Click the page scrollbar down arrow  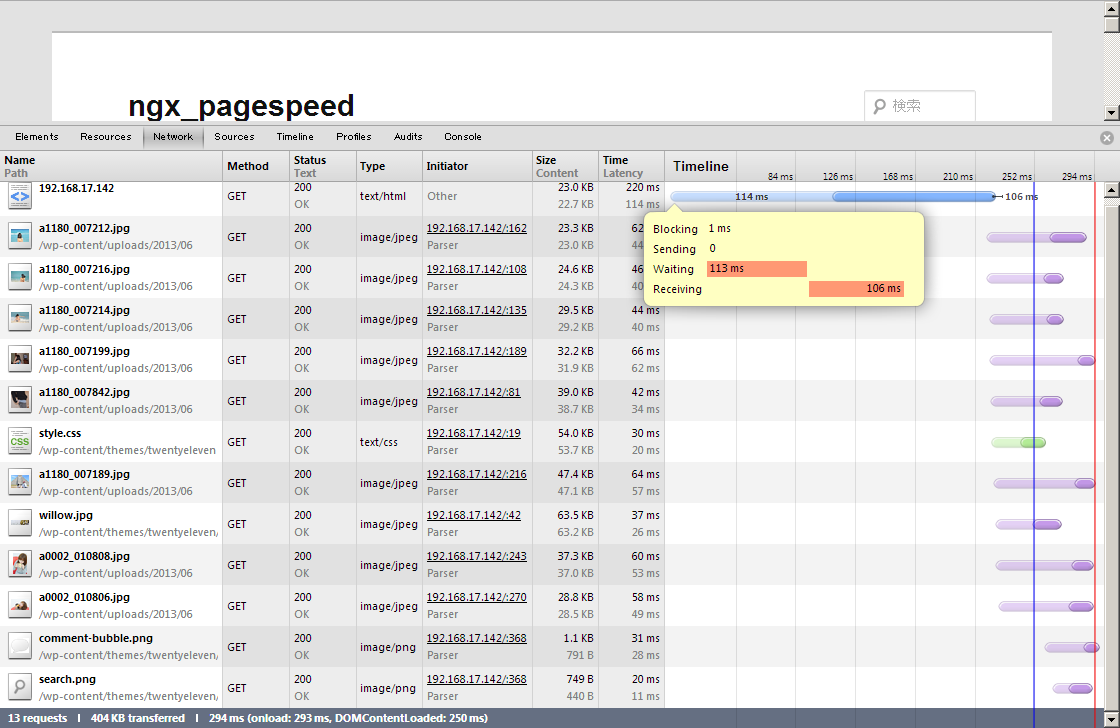pos(1111,113)
